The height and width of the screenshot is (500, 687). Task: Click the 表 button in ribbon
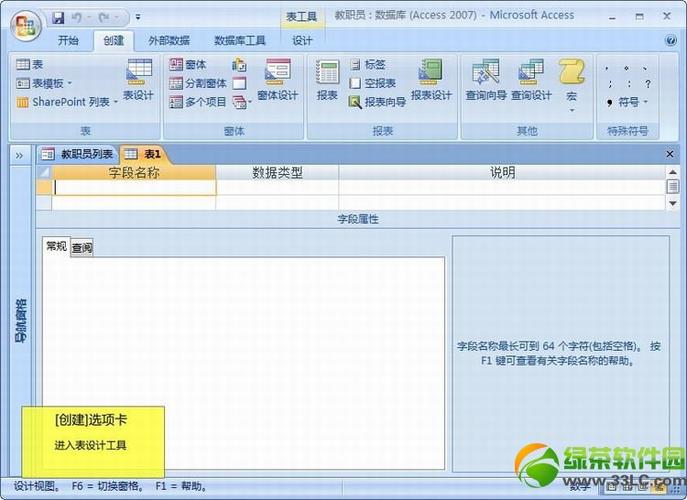click(29, 65)
